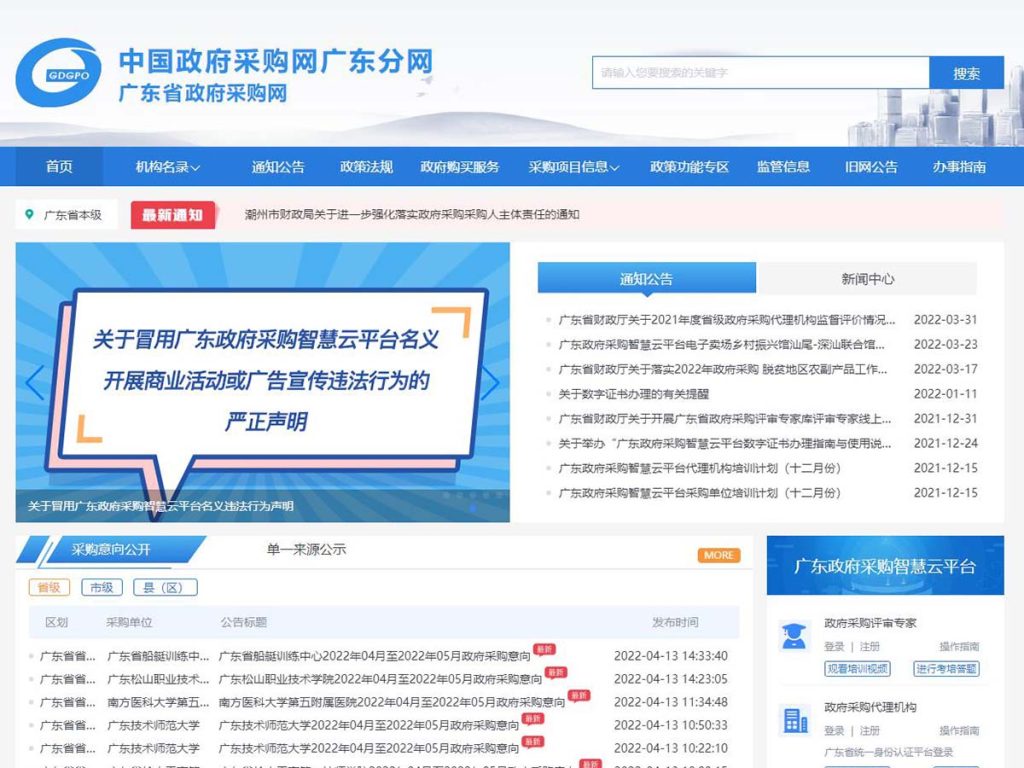Click the 搜索 button
Screen dimensions: 1024x768
(x=967, y=72)
